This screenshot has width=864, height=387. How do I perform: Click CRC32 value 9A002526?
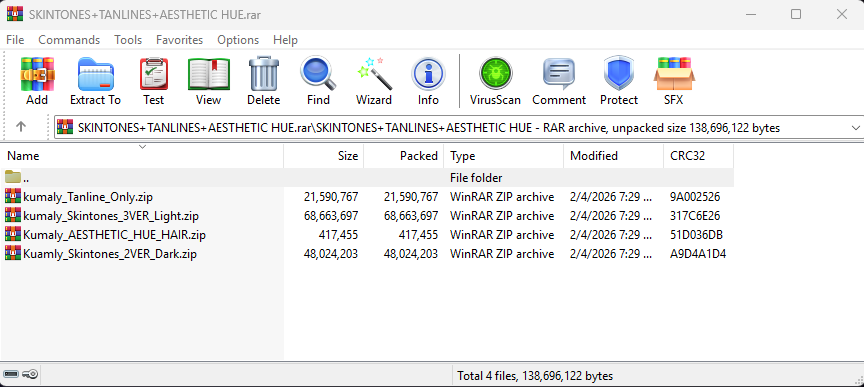(695, 196)
